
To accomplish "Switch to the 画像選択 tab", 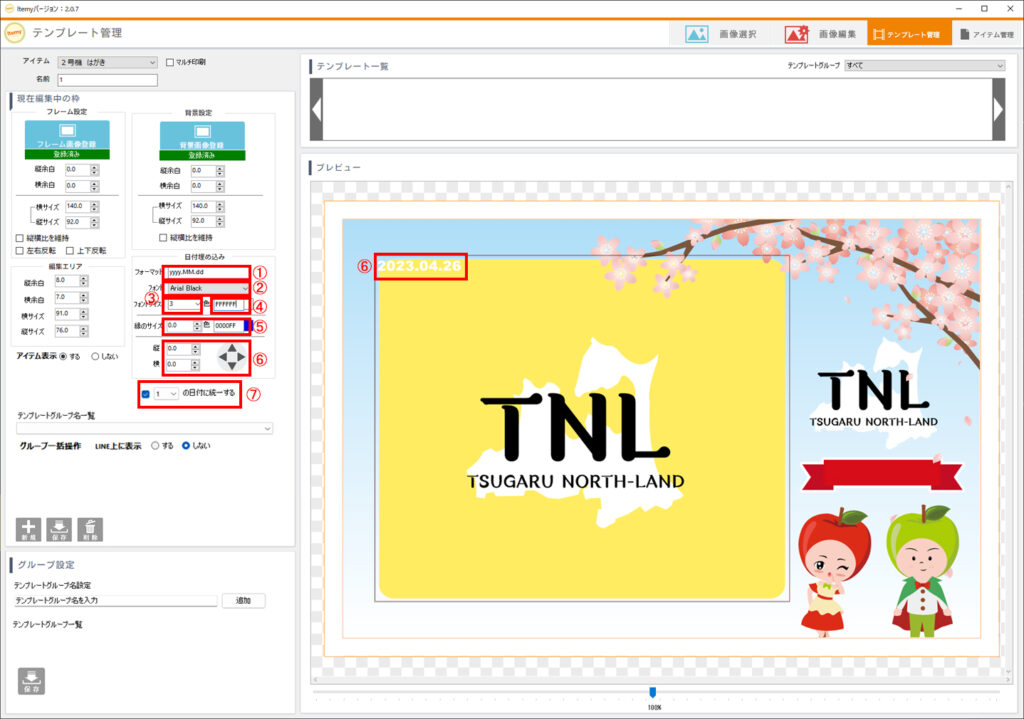I will pyautogui.click(x=721, y=34).
